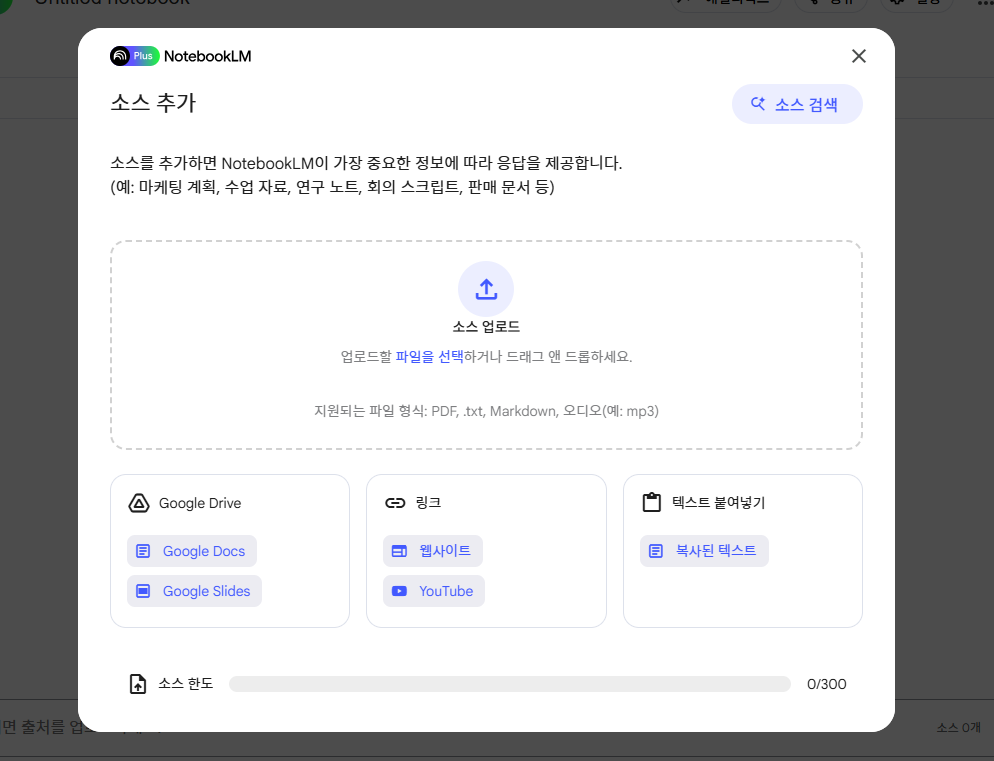Click the 소스 추가 heading
This screenshot has height=761, width=994.
coord(153,102)
